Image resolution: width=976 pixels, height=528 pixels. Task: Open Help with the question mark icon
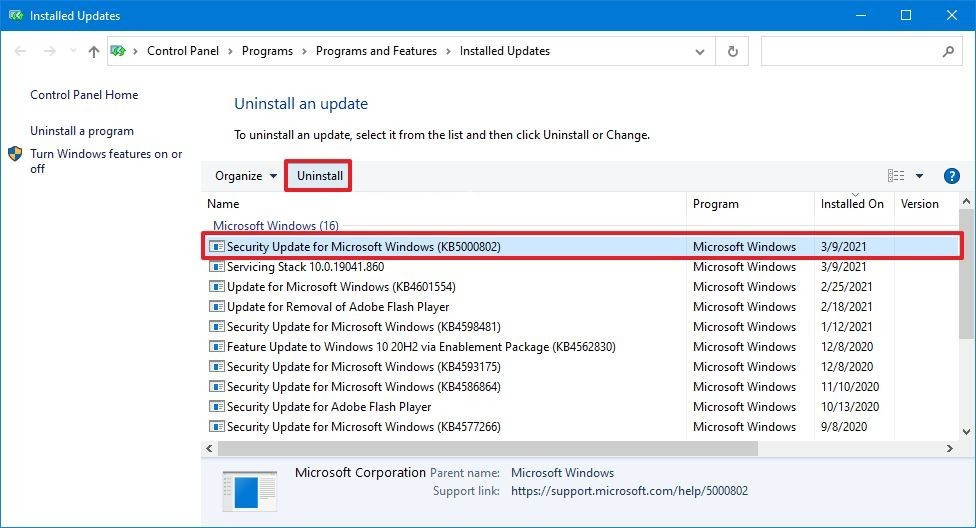951,176
